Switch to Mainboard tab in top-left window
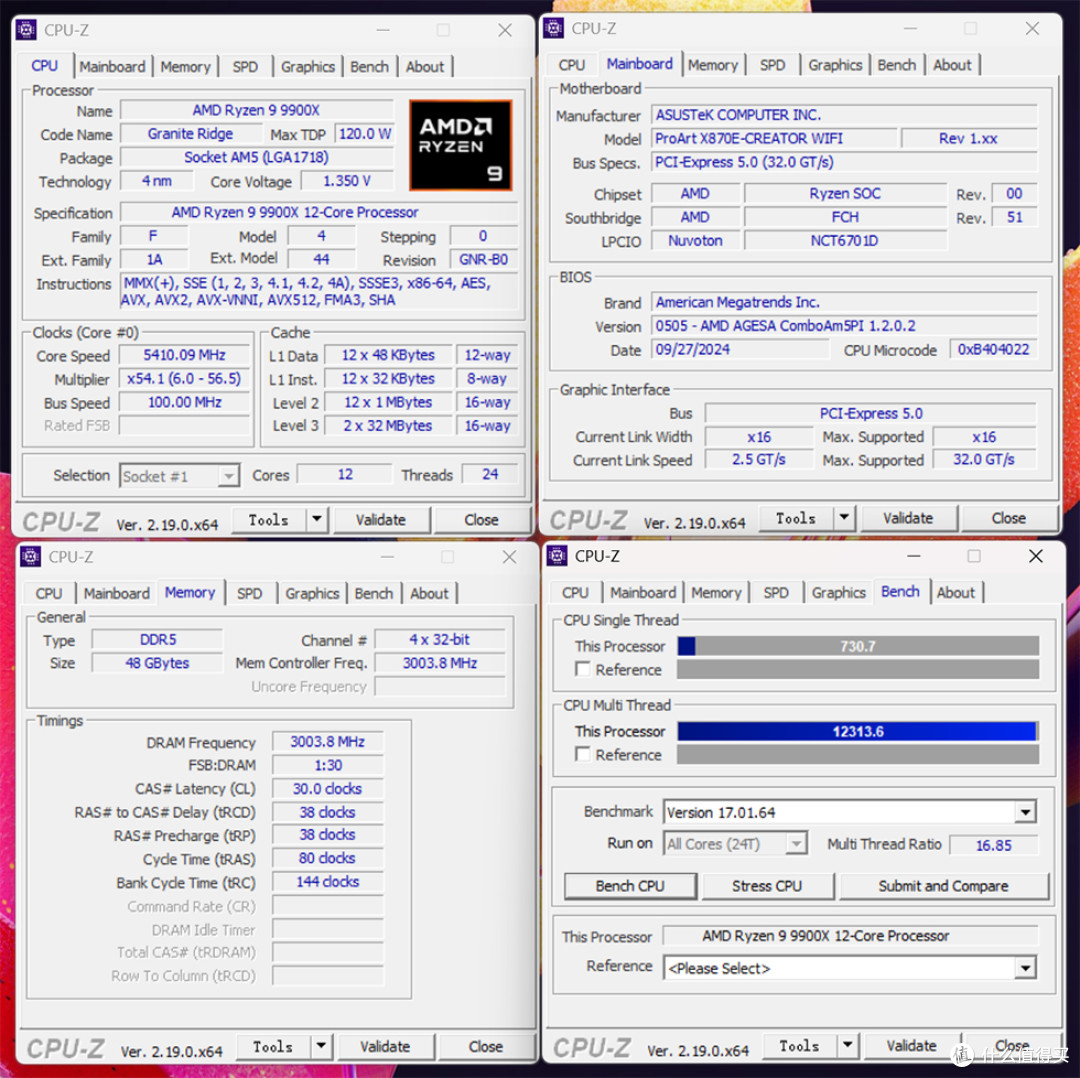 click(112, 67)
